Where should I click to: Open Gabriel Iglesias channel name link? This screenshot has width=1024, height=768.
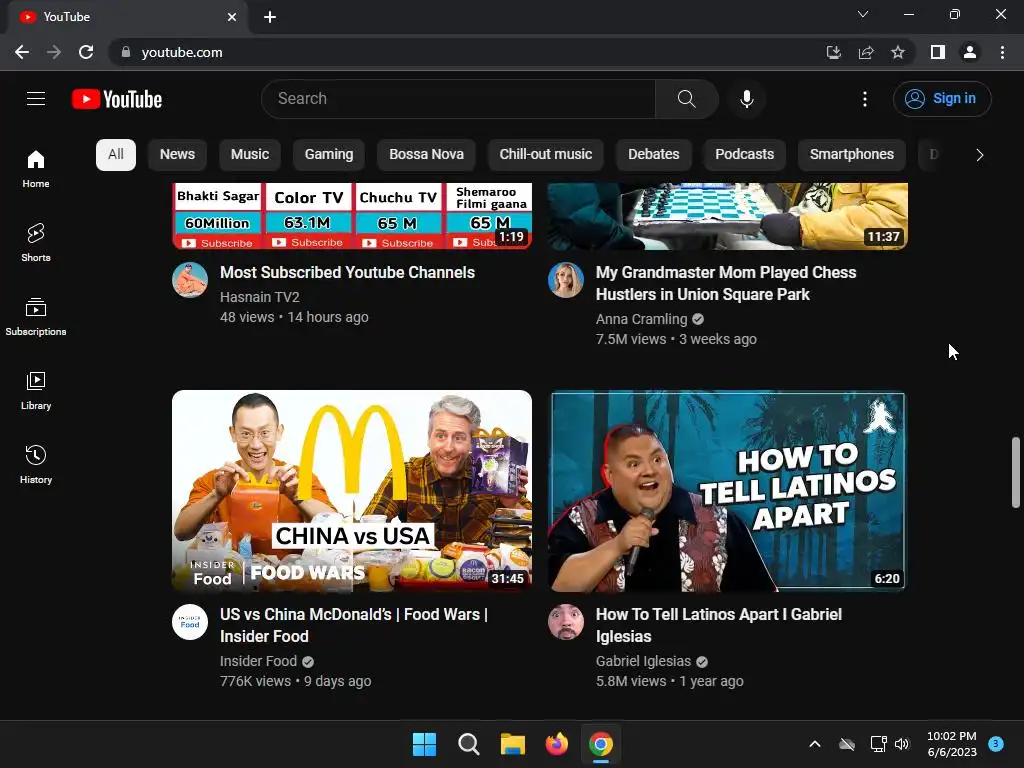[x=643, y=662]
